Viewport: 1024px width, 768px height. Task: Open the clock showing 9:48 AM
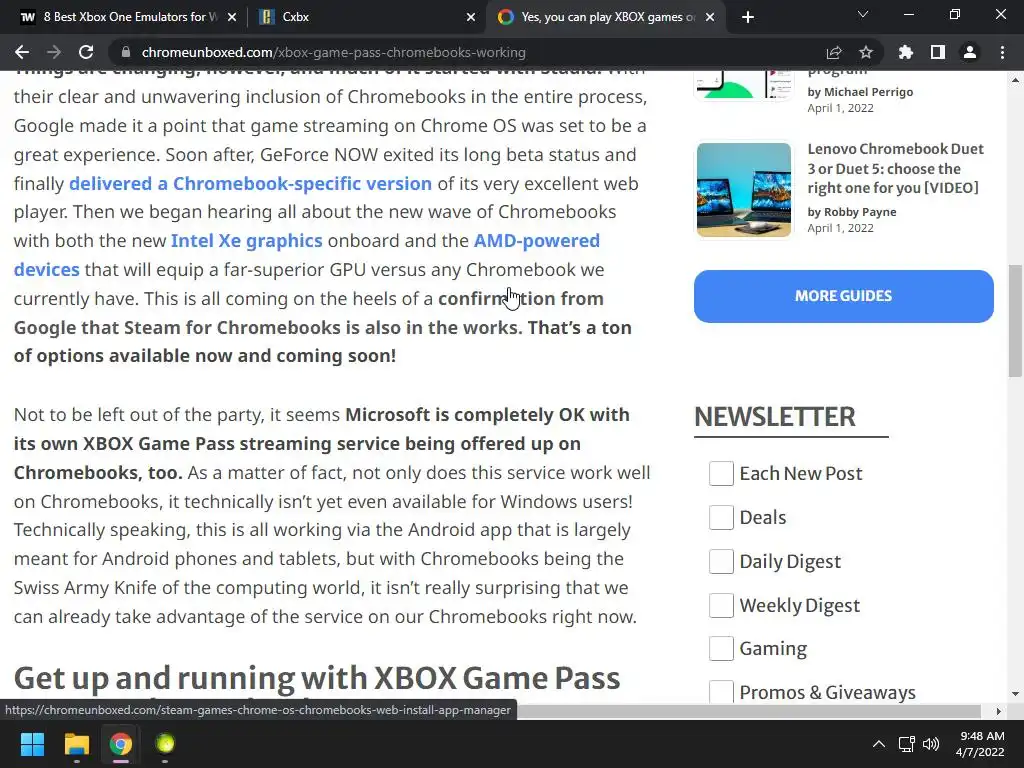point(980,744)
